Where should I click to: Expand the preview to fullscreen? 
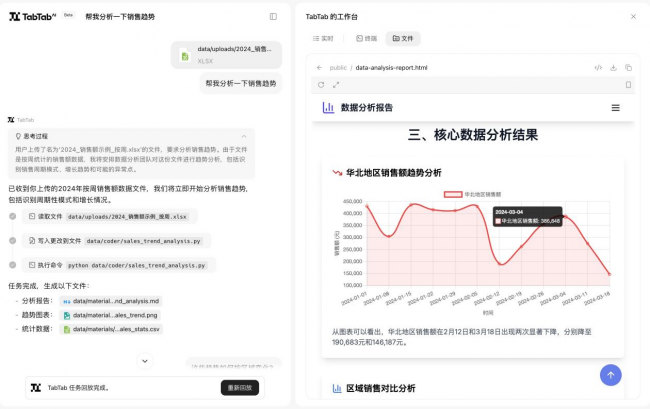(x=336, y=85)
